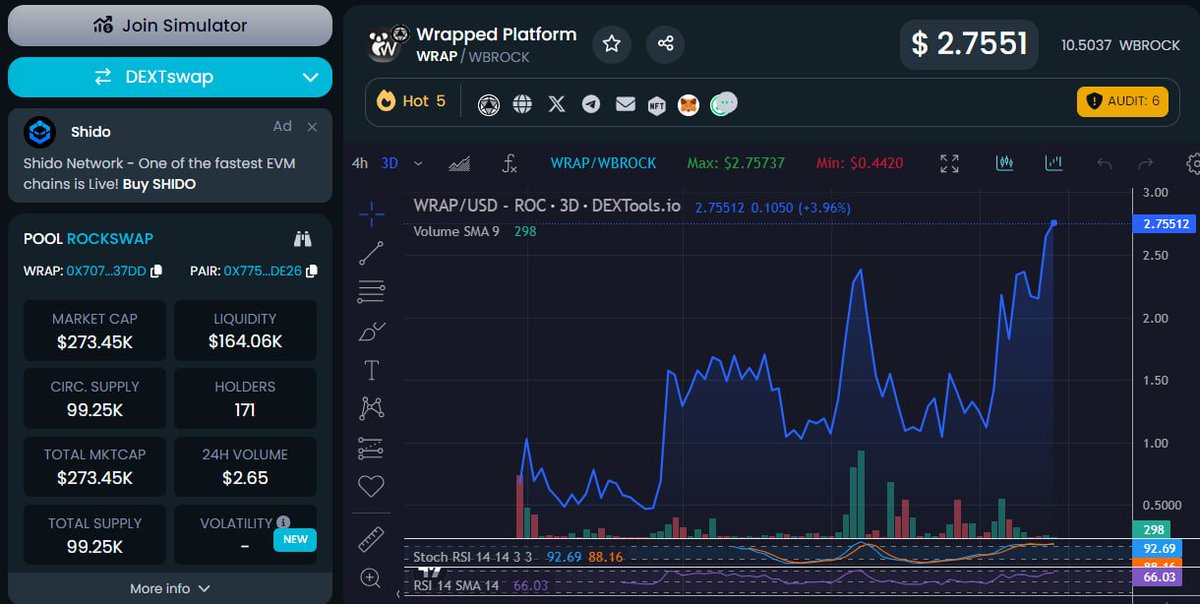Screen dimensions: 1200x604
Task: Click the NFT hexagon icon
Action: (x=657, y=104)
